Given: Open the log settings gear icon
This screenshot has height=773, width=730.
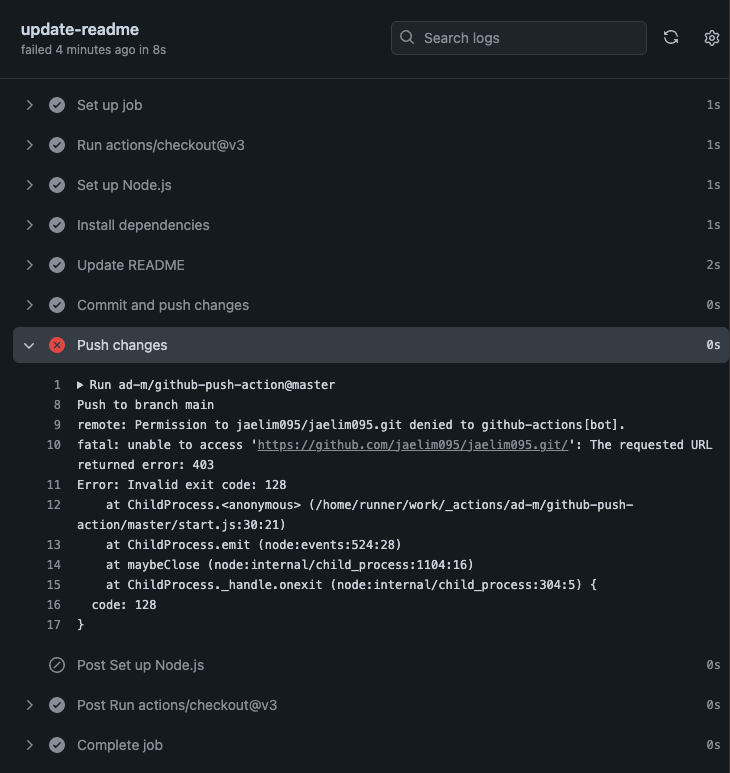Looking at the screenshot, I should [711, 38].
